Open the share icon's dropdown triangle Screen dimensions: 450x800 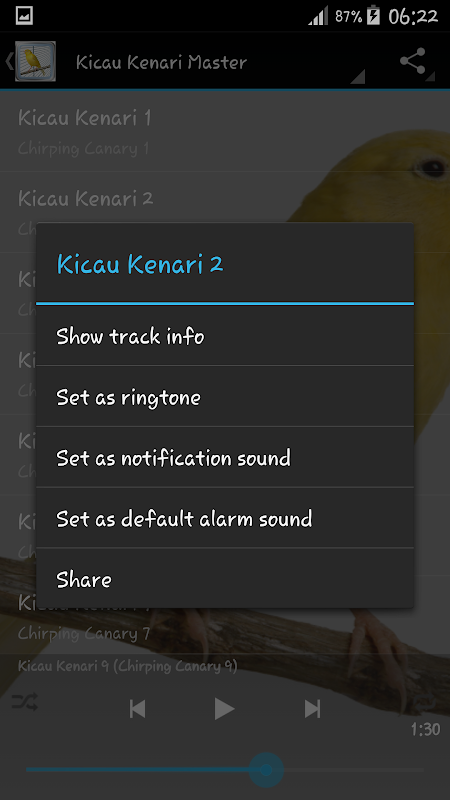(431, 77)
